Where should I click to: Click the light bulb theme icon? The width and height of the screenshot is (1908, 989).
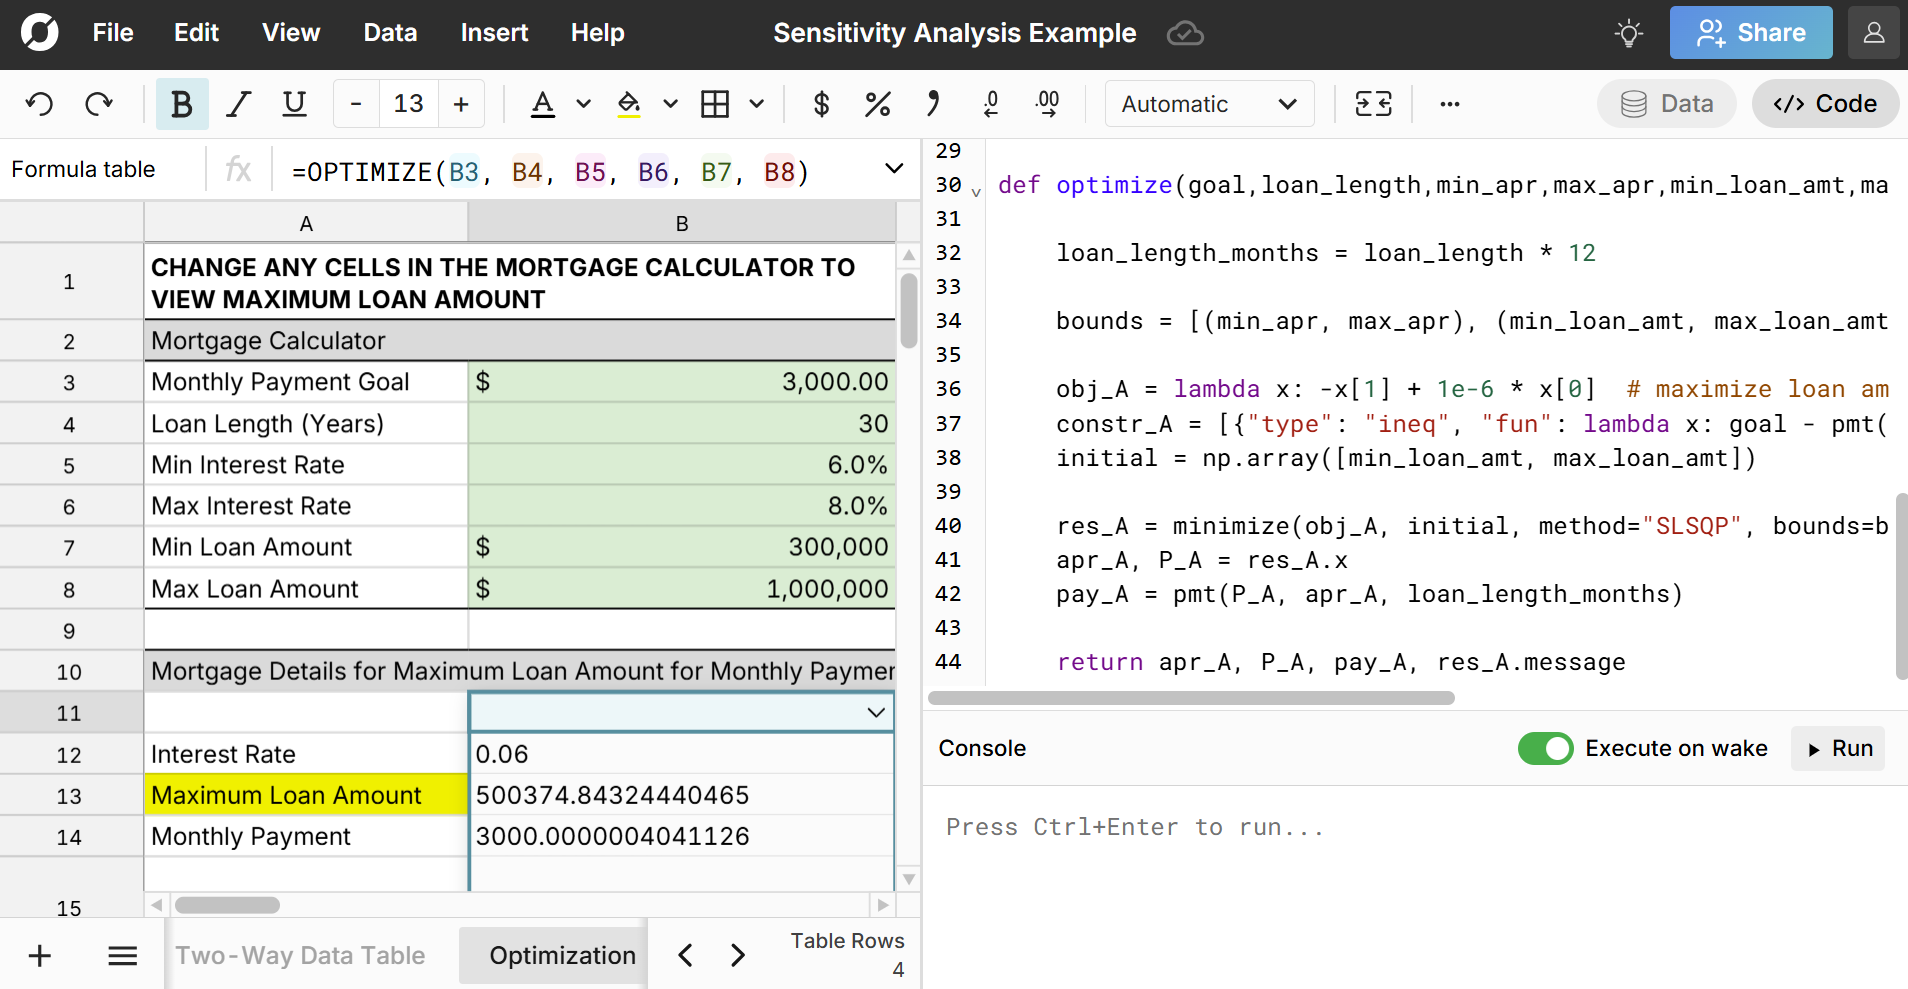coord(1628,33)
